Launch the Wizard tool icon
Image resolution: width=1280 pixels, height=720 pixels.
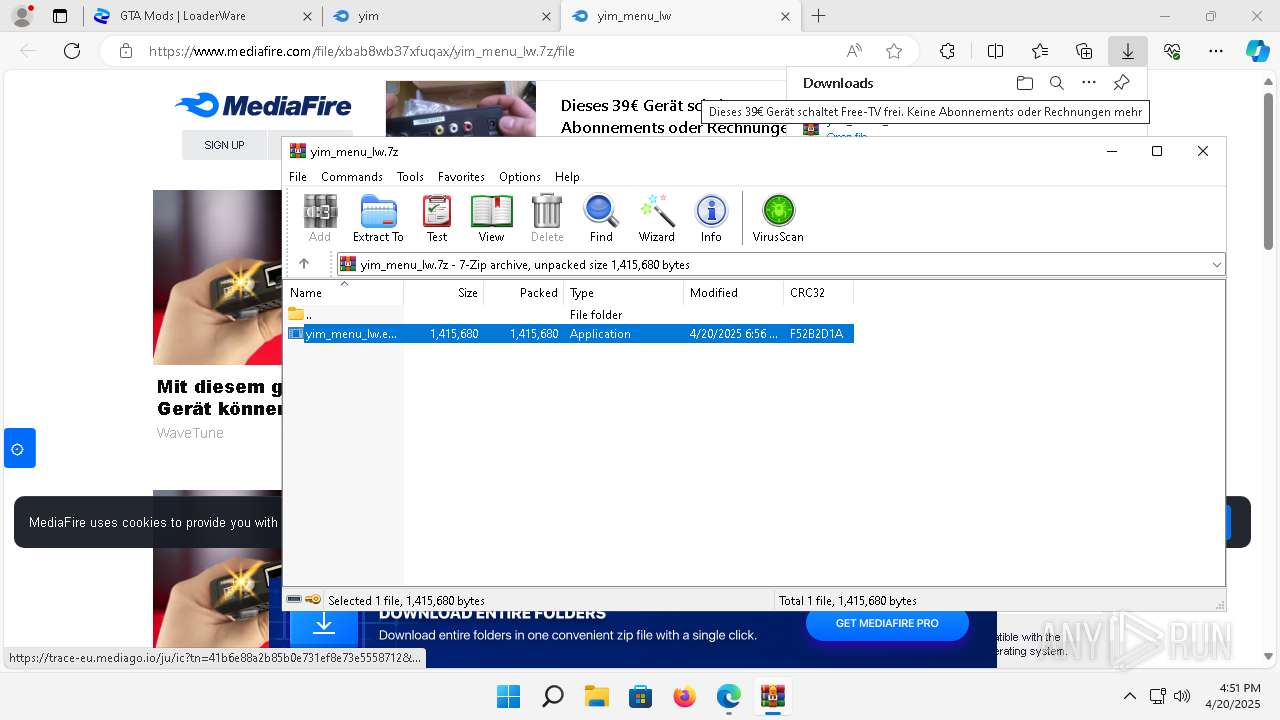point(657,218)
